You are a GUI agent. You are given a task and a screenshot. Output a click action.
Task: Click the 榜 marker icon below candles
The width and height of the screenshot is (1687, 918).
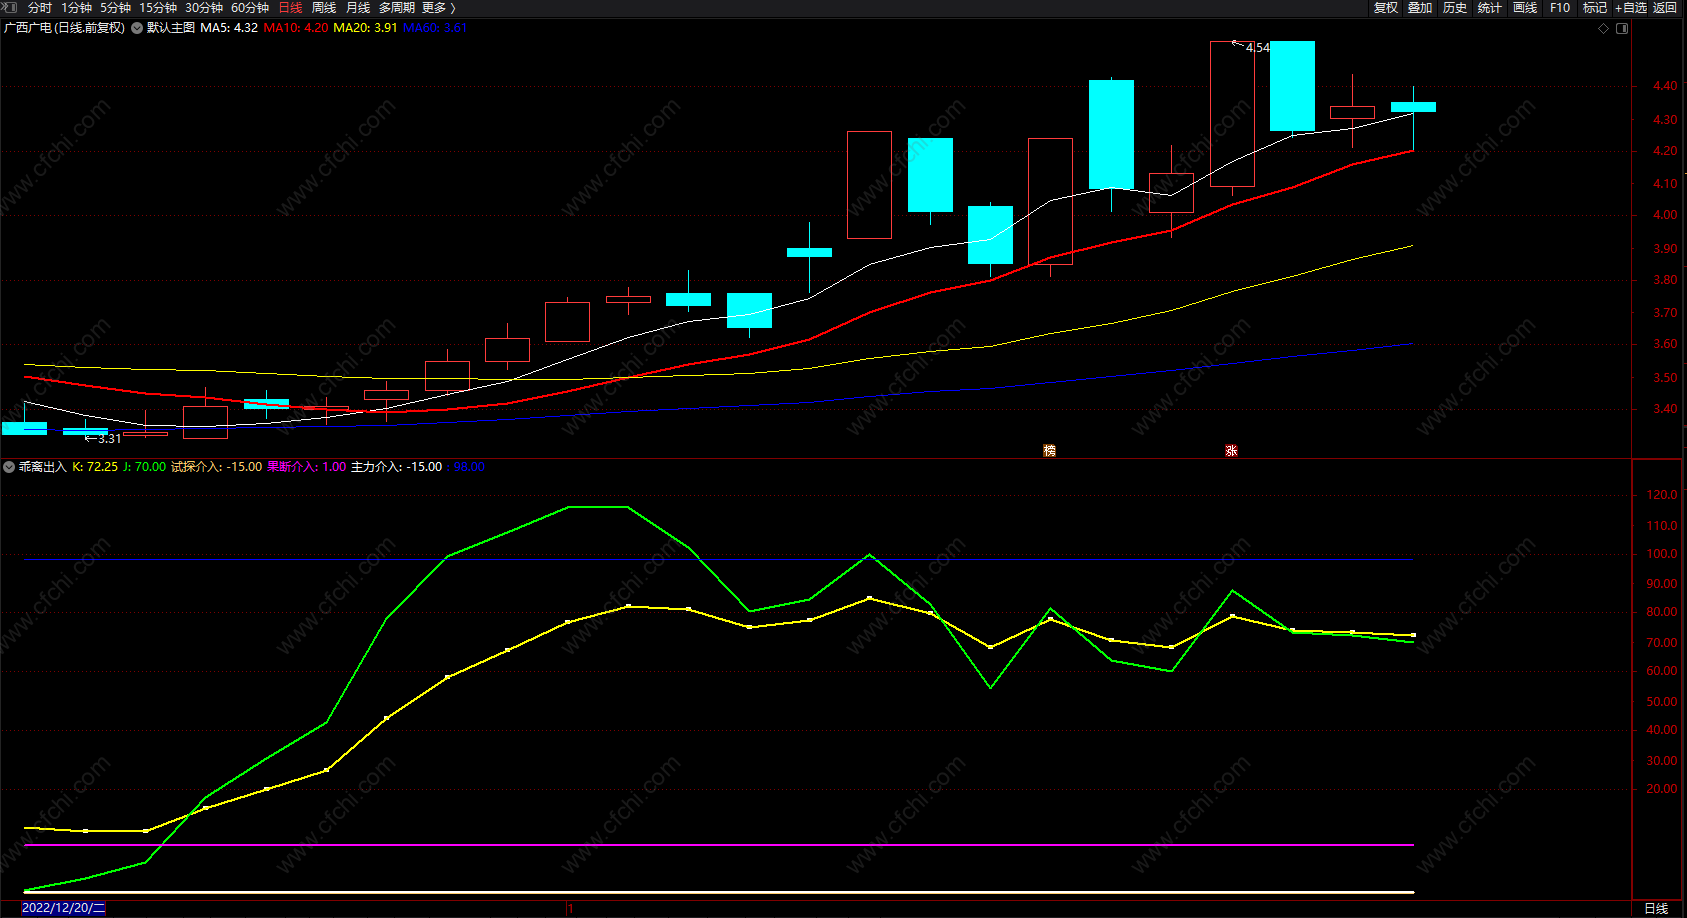click(1049, 451)
